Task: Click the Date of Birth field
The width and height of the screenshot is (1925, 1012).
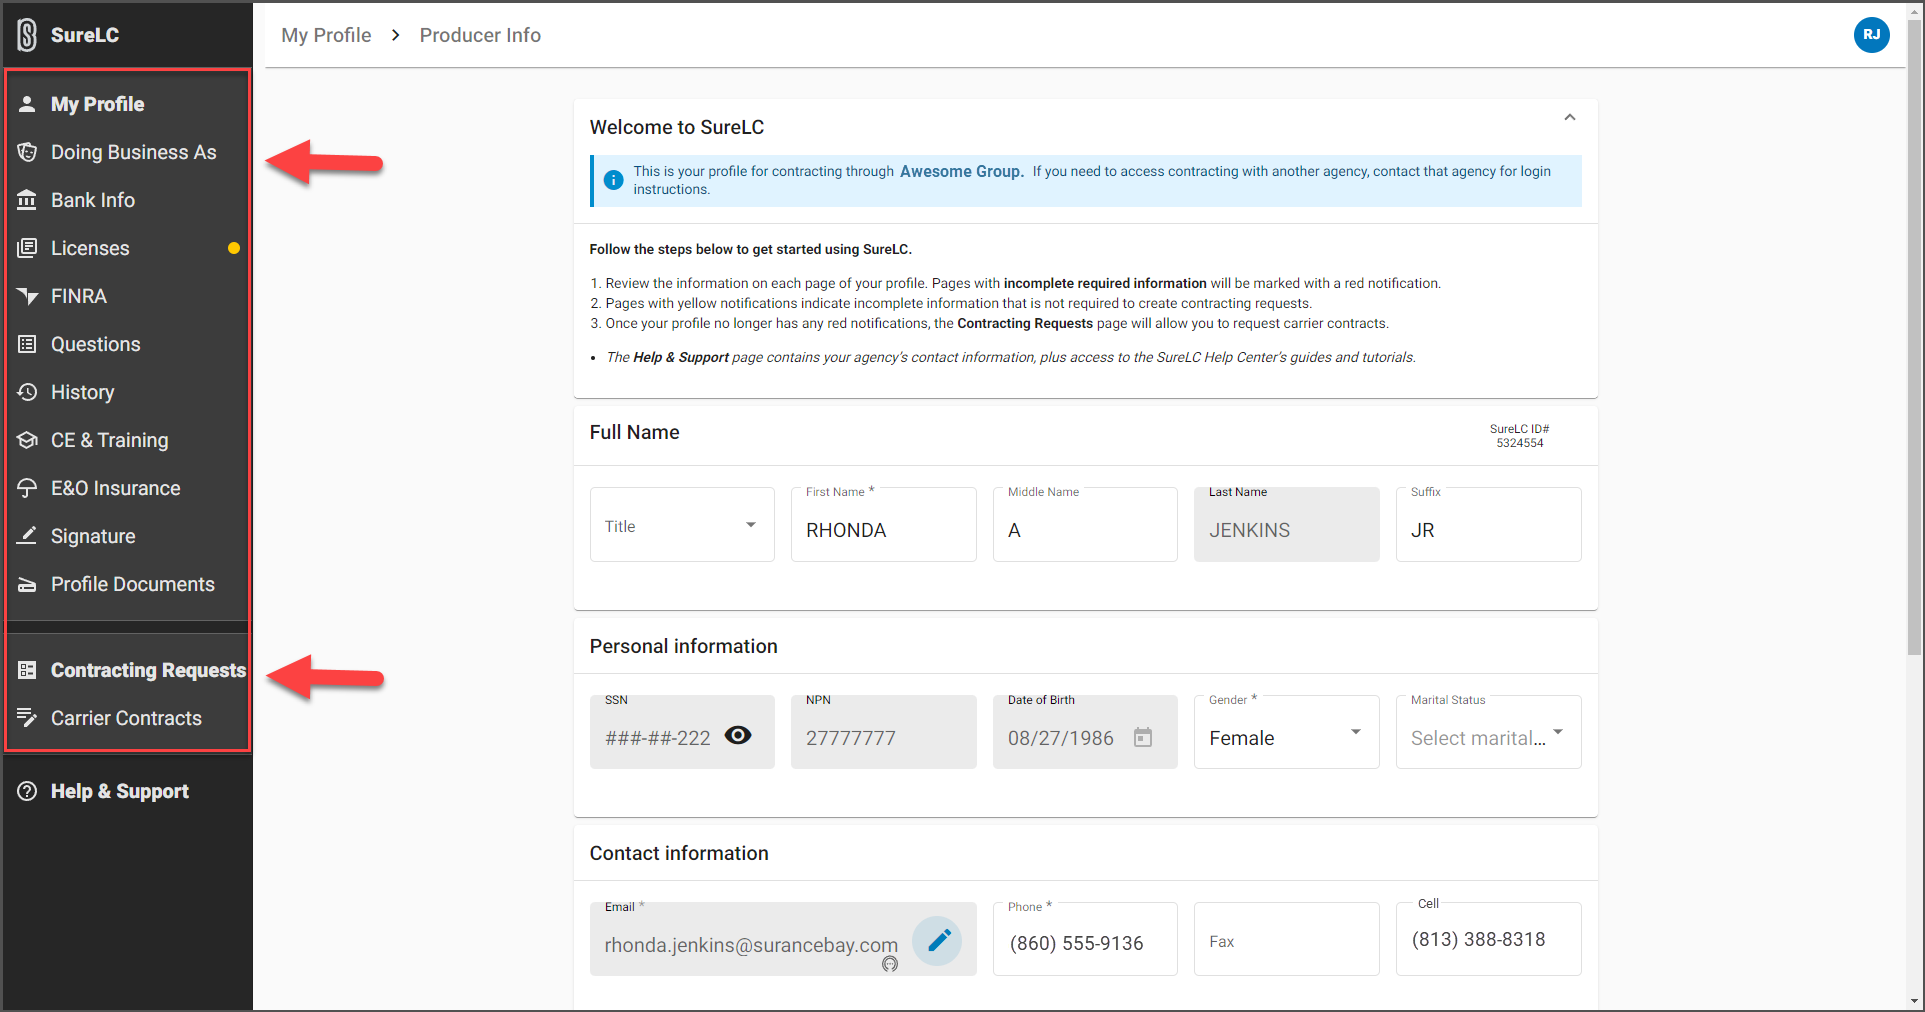Action: (x=1085, y=732)
